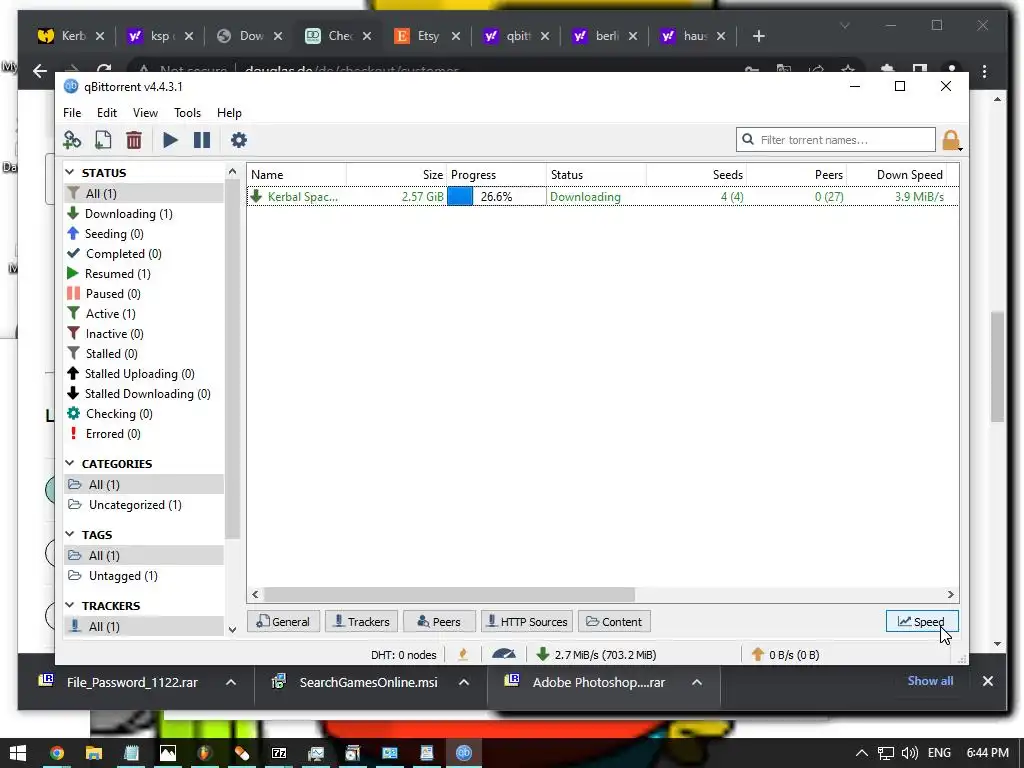Switch to the HTTP Sources tab
The image size is (1024, 768).
click(x=527, y=621)
